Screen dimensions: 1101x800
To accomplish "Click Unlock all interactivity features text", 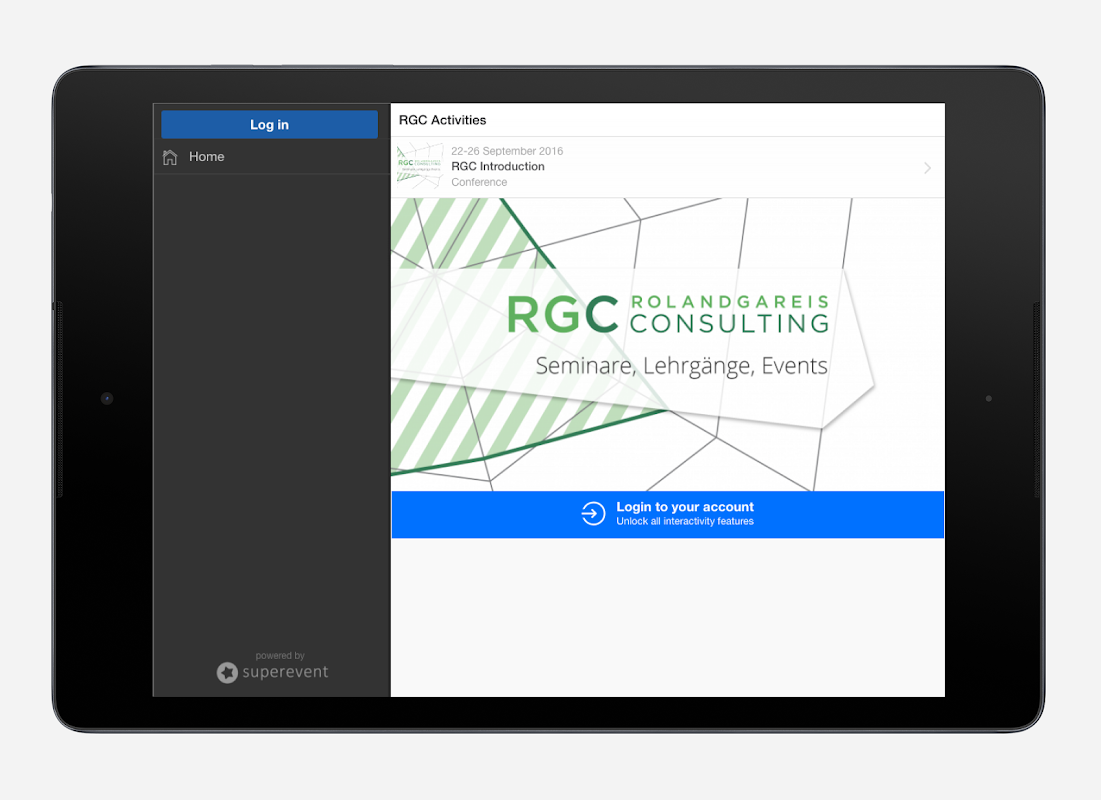I will 685,521.
